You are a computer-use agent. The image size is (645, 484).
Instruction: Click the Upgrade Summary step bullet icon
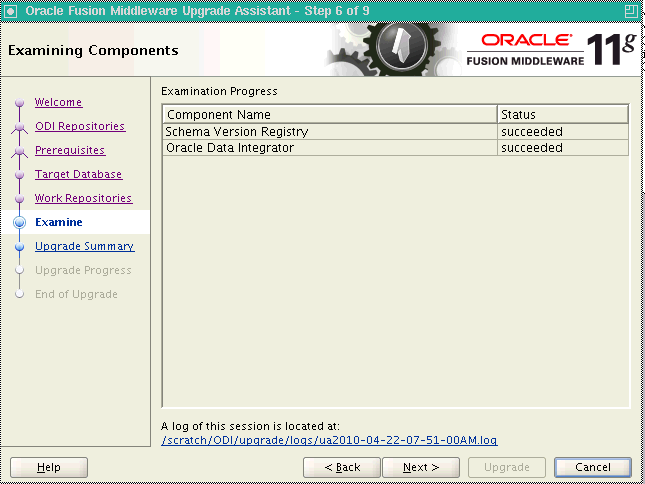(20, 247)
